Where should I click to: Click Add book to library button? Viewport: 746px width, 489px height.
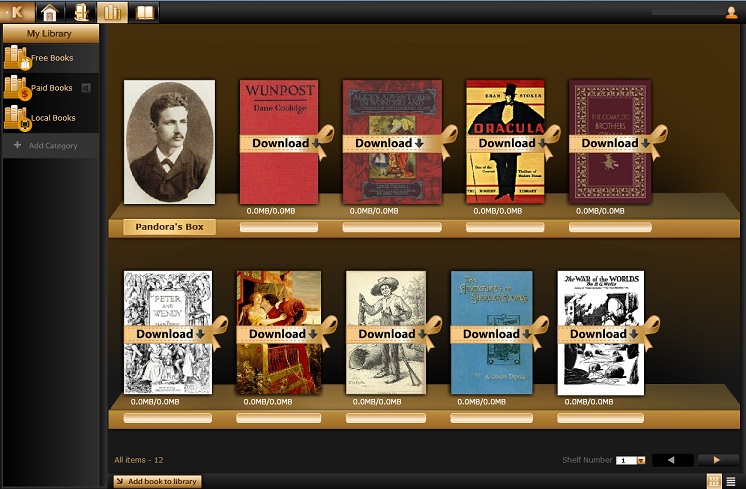click(157, 481)
